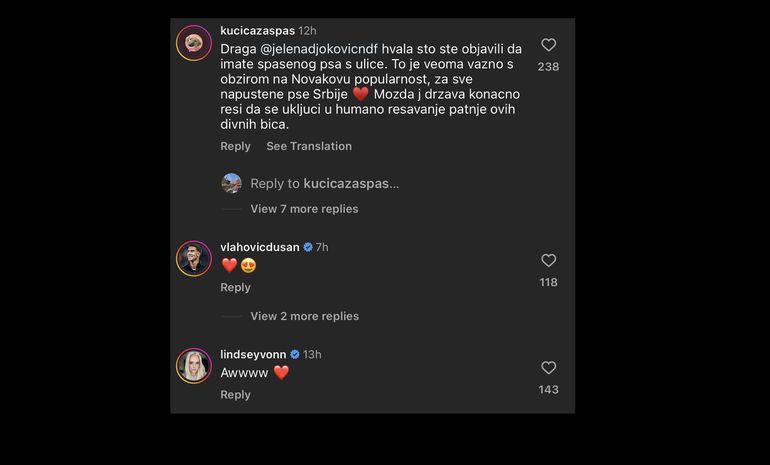Open vlahovicdusan username link
The image size is (770, 465).
[260, 247]
